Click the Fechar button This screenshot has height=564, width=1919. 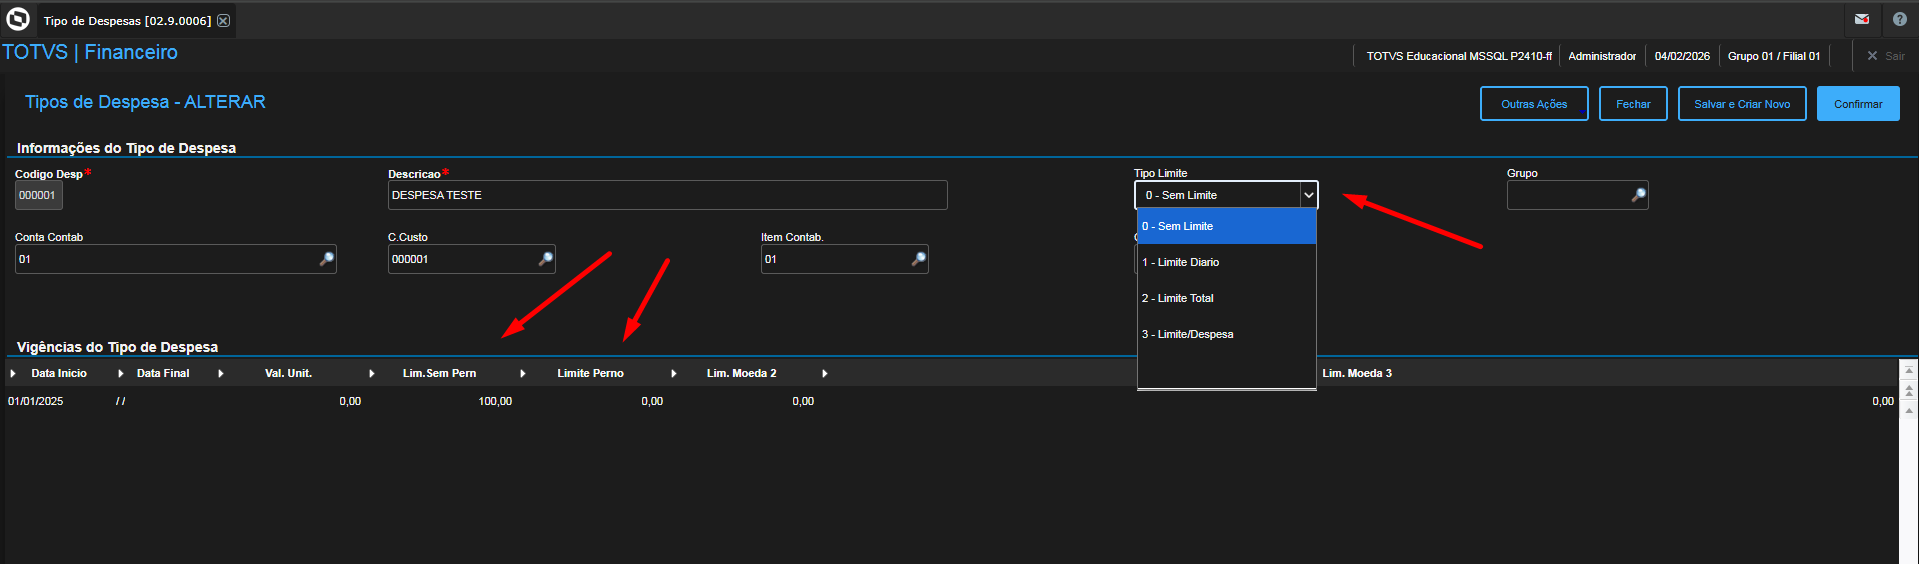(x=1633, y=104)
